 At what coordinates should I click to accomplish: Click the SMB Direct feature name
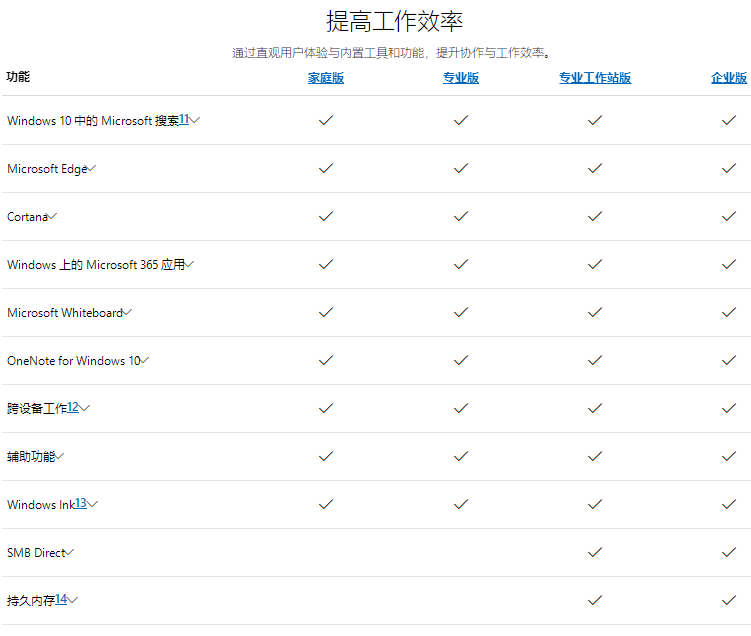(36, 553)
